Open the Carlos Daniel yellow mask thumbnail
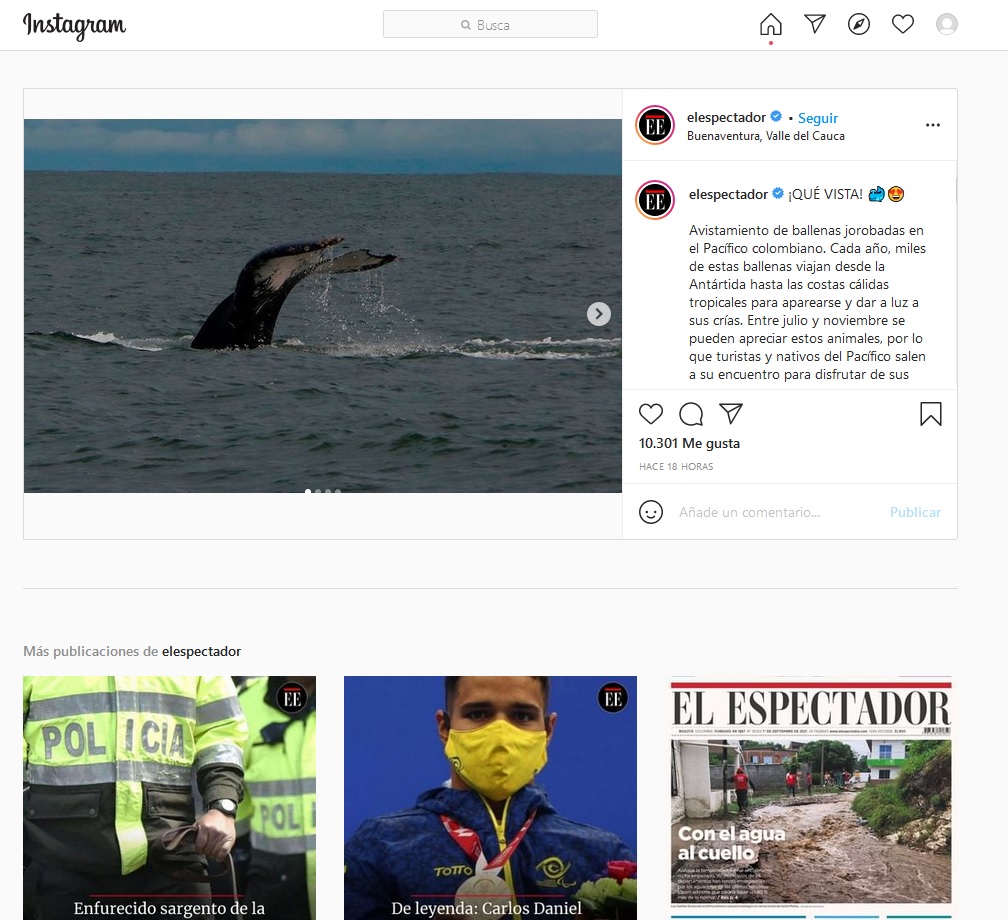The height and width of the screenshot is (920, 1008). [x=490, y=798]
